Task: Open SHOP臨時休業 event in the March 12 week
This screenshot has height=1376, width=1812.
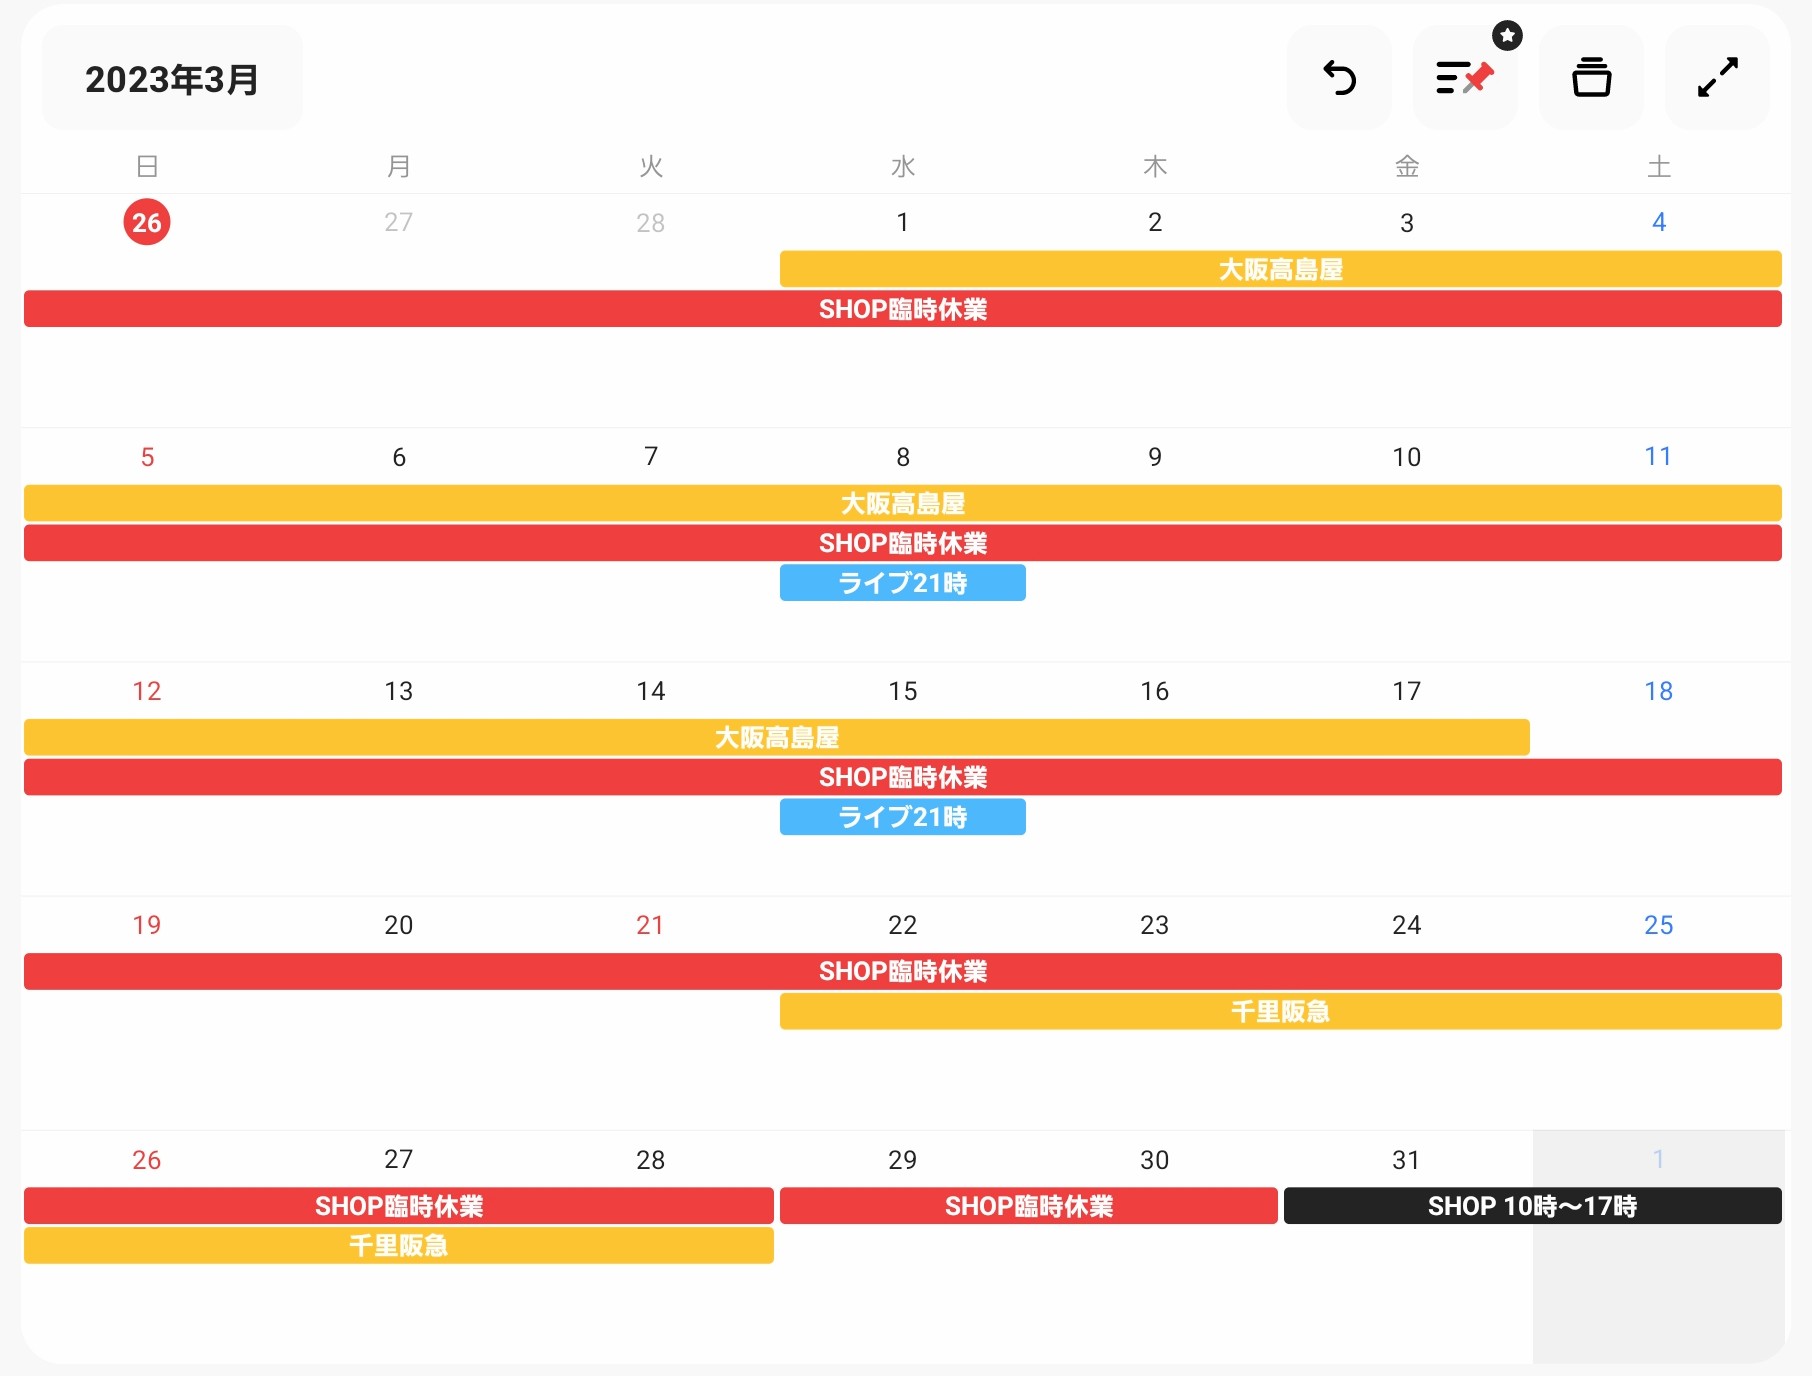Action: tap(903, 777)
